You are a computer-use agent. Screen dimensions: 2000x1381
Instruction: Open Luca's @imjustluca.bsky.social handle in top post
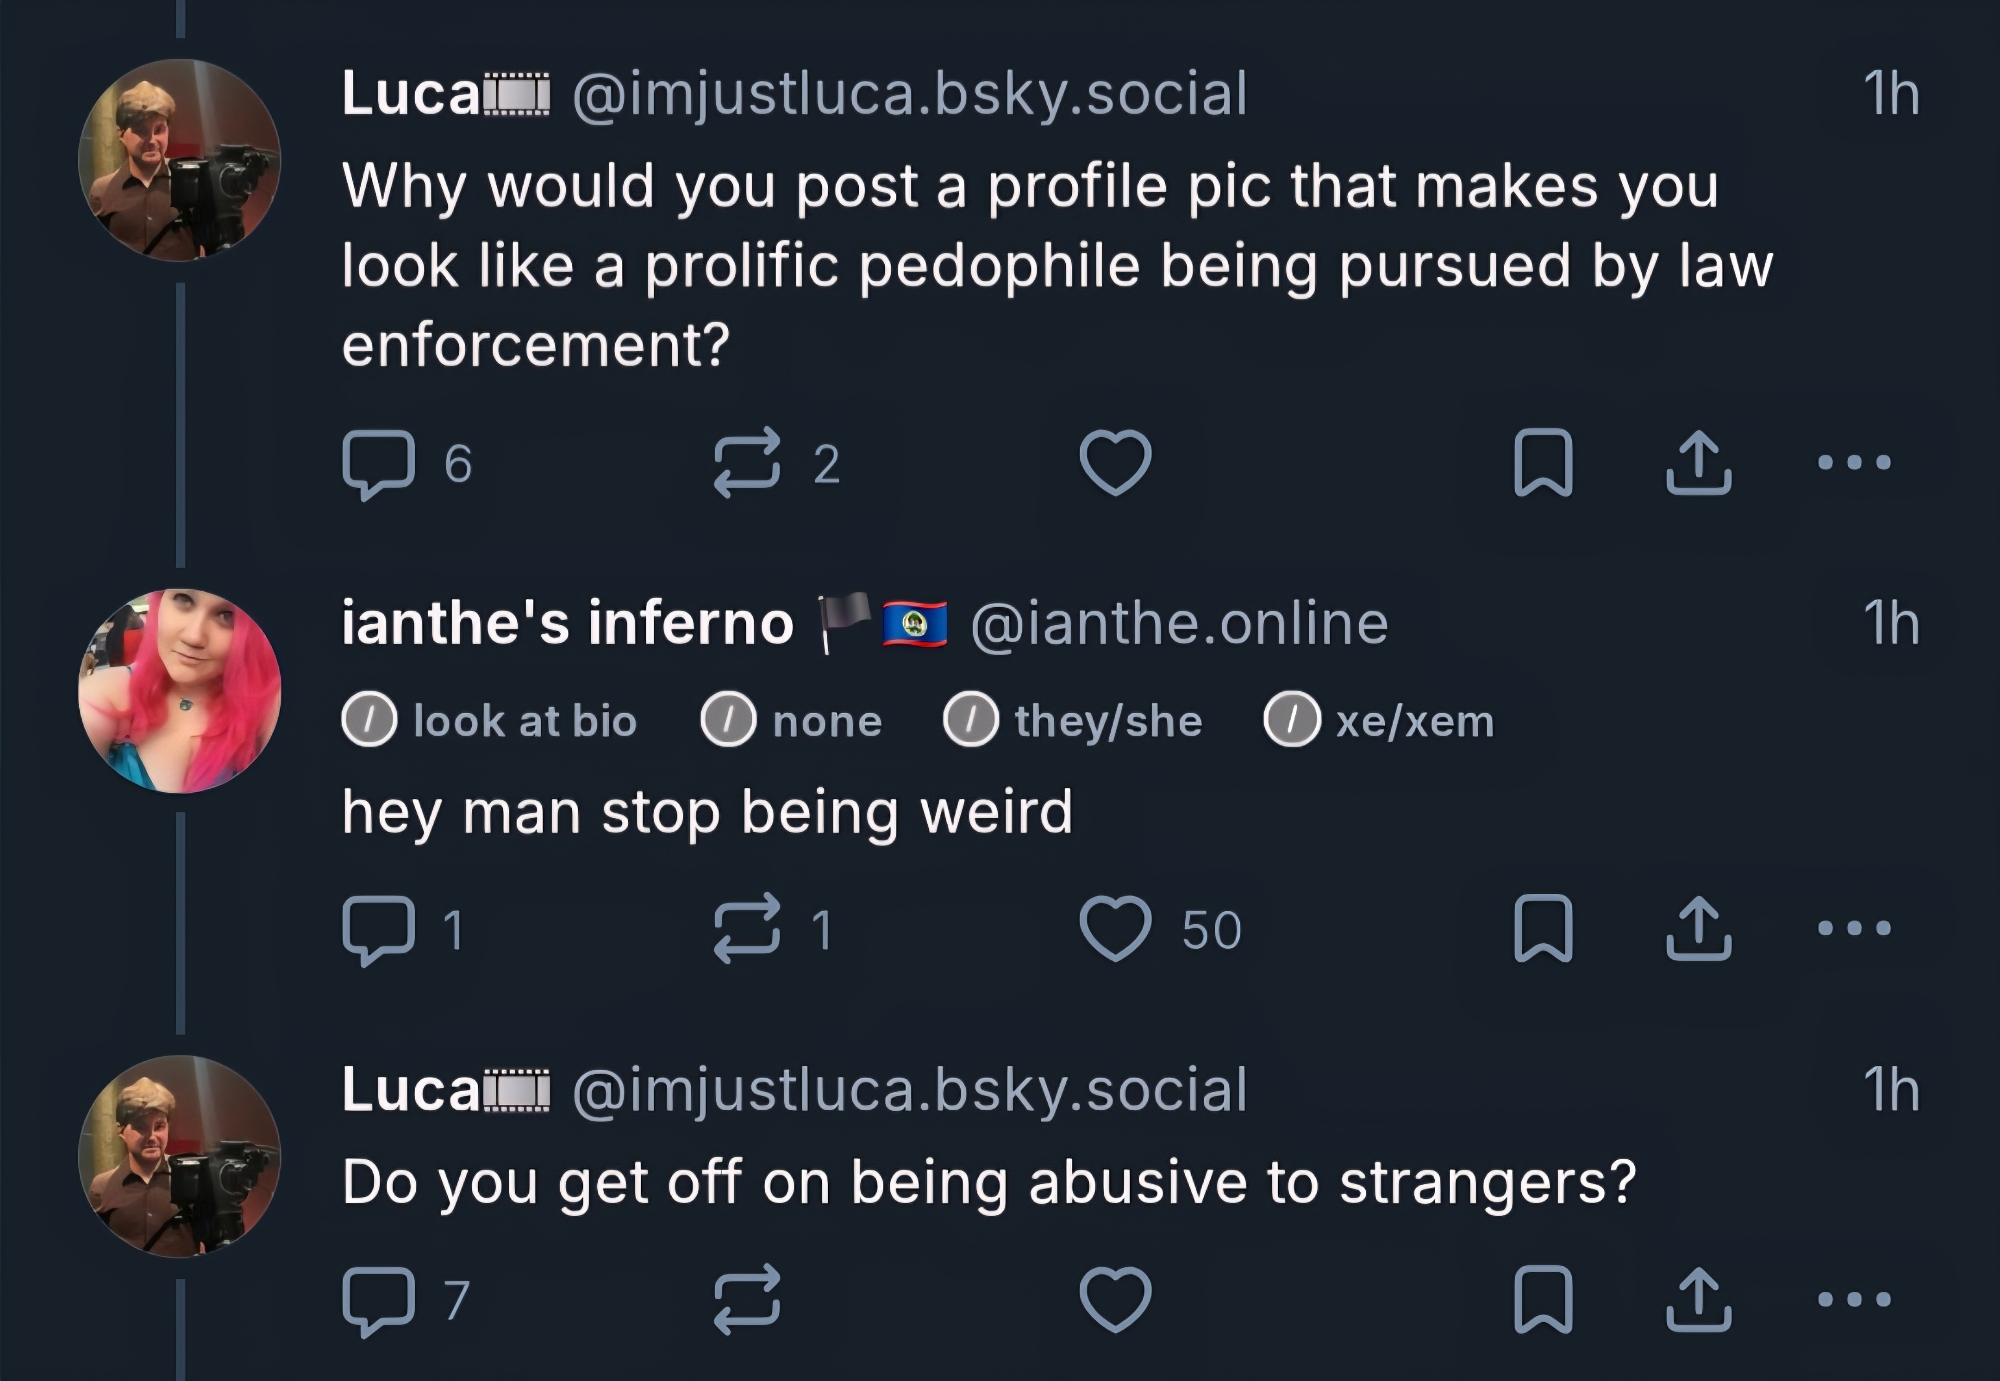point(909,94)
